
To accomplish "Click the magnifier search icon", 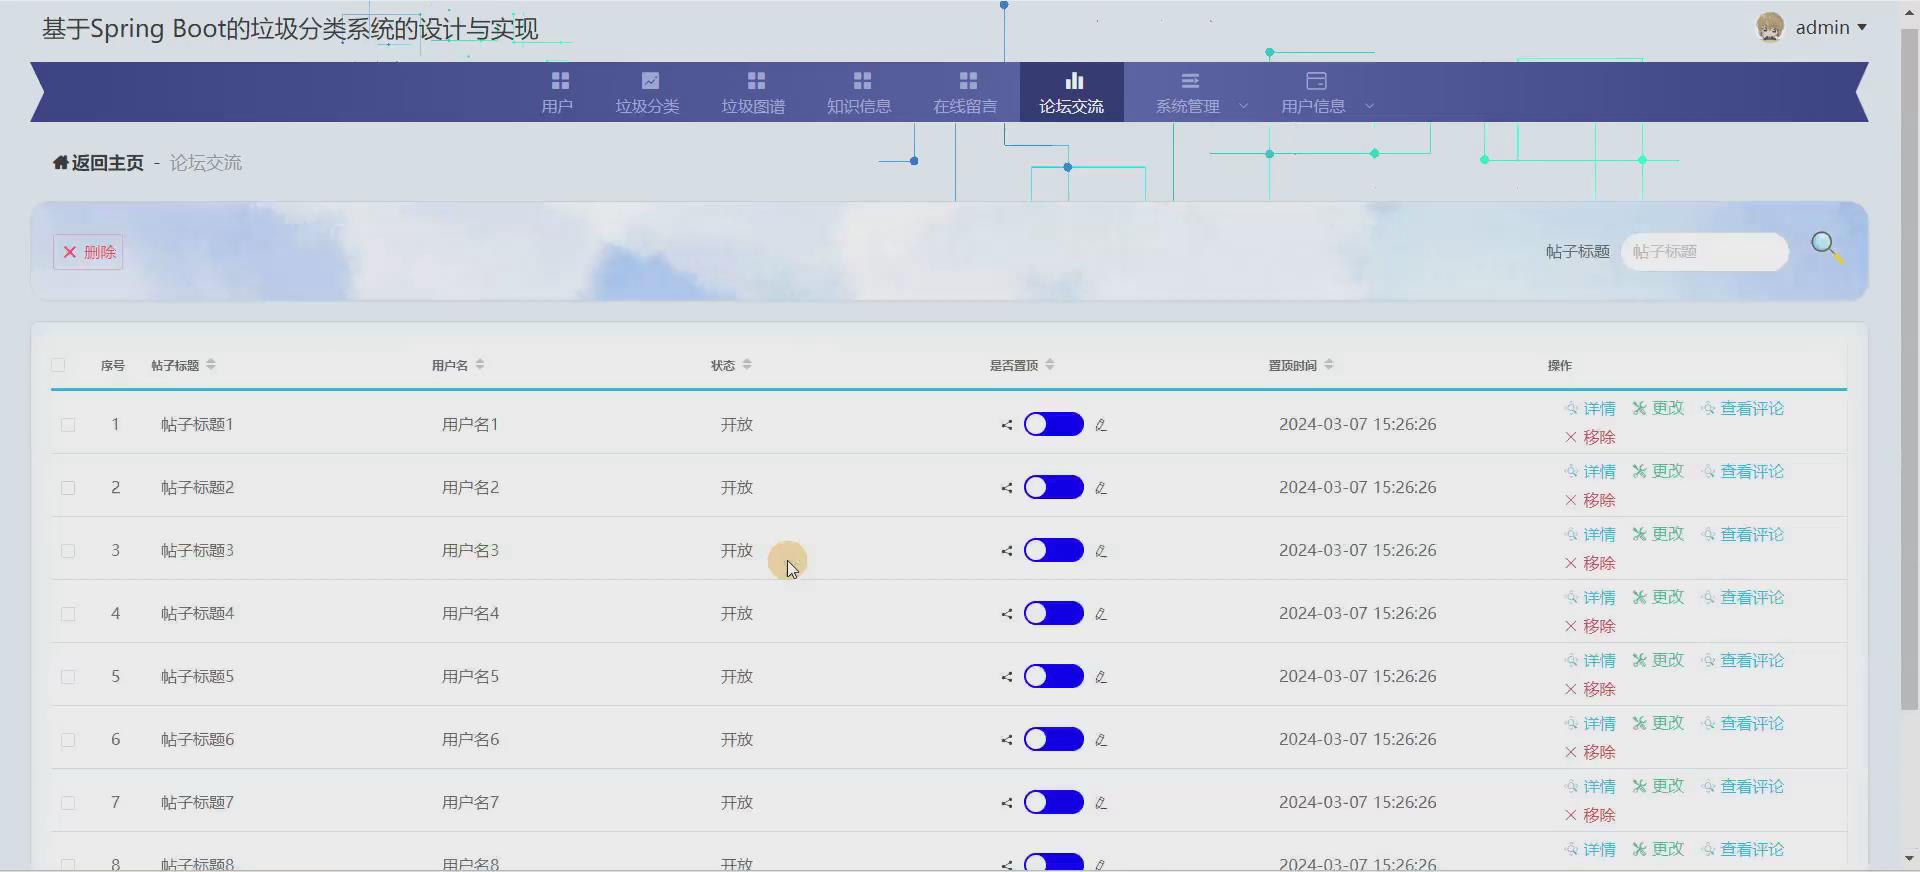I will coord(1826,247).
